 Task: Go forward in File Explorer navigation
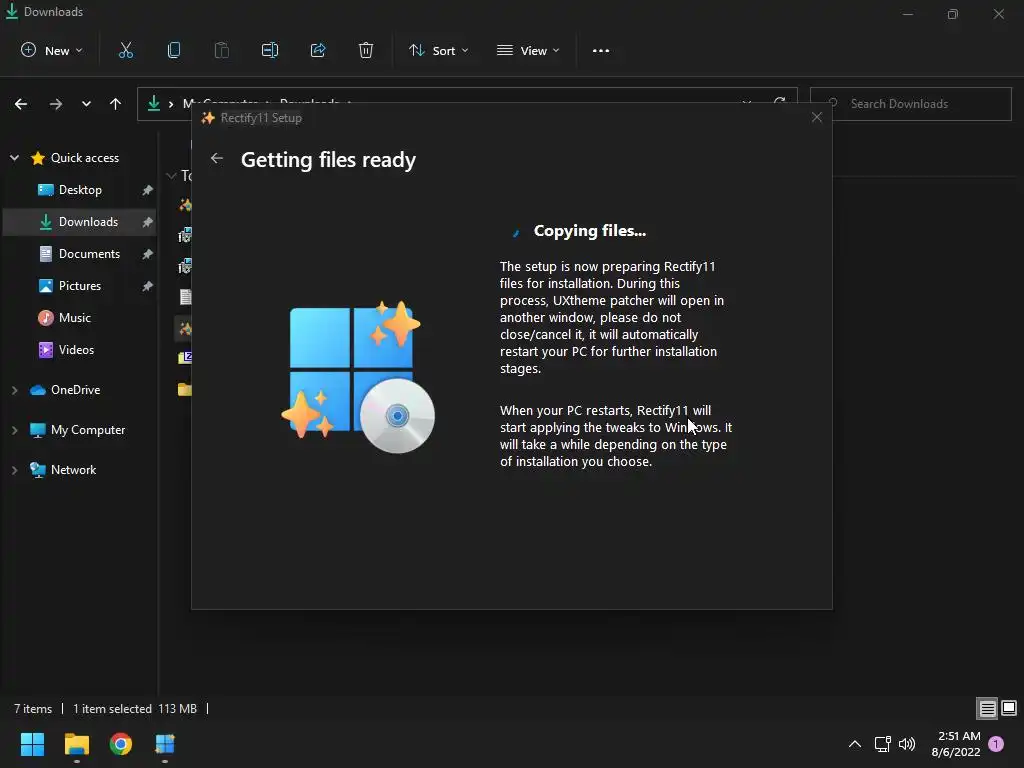coord(56,104)
